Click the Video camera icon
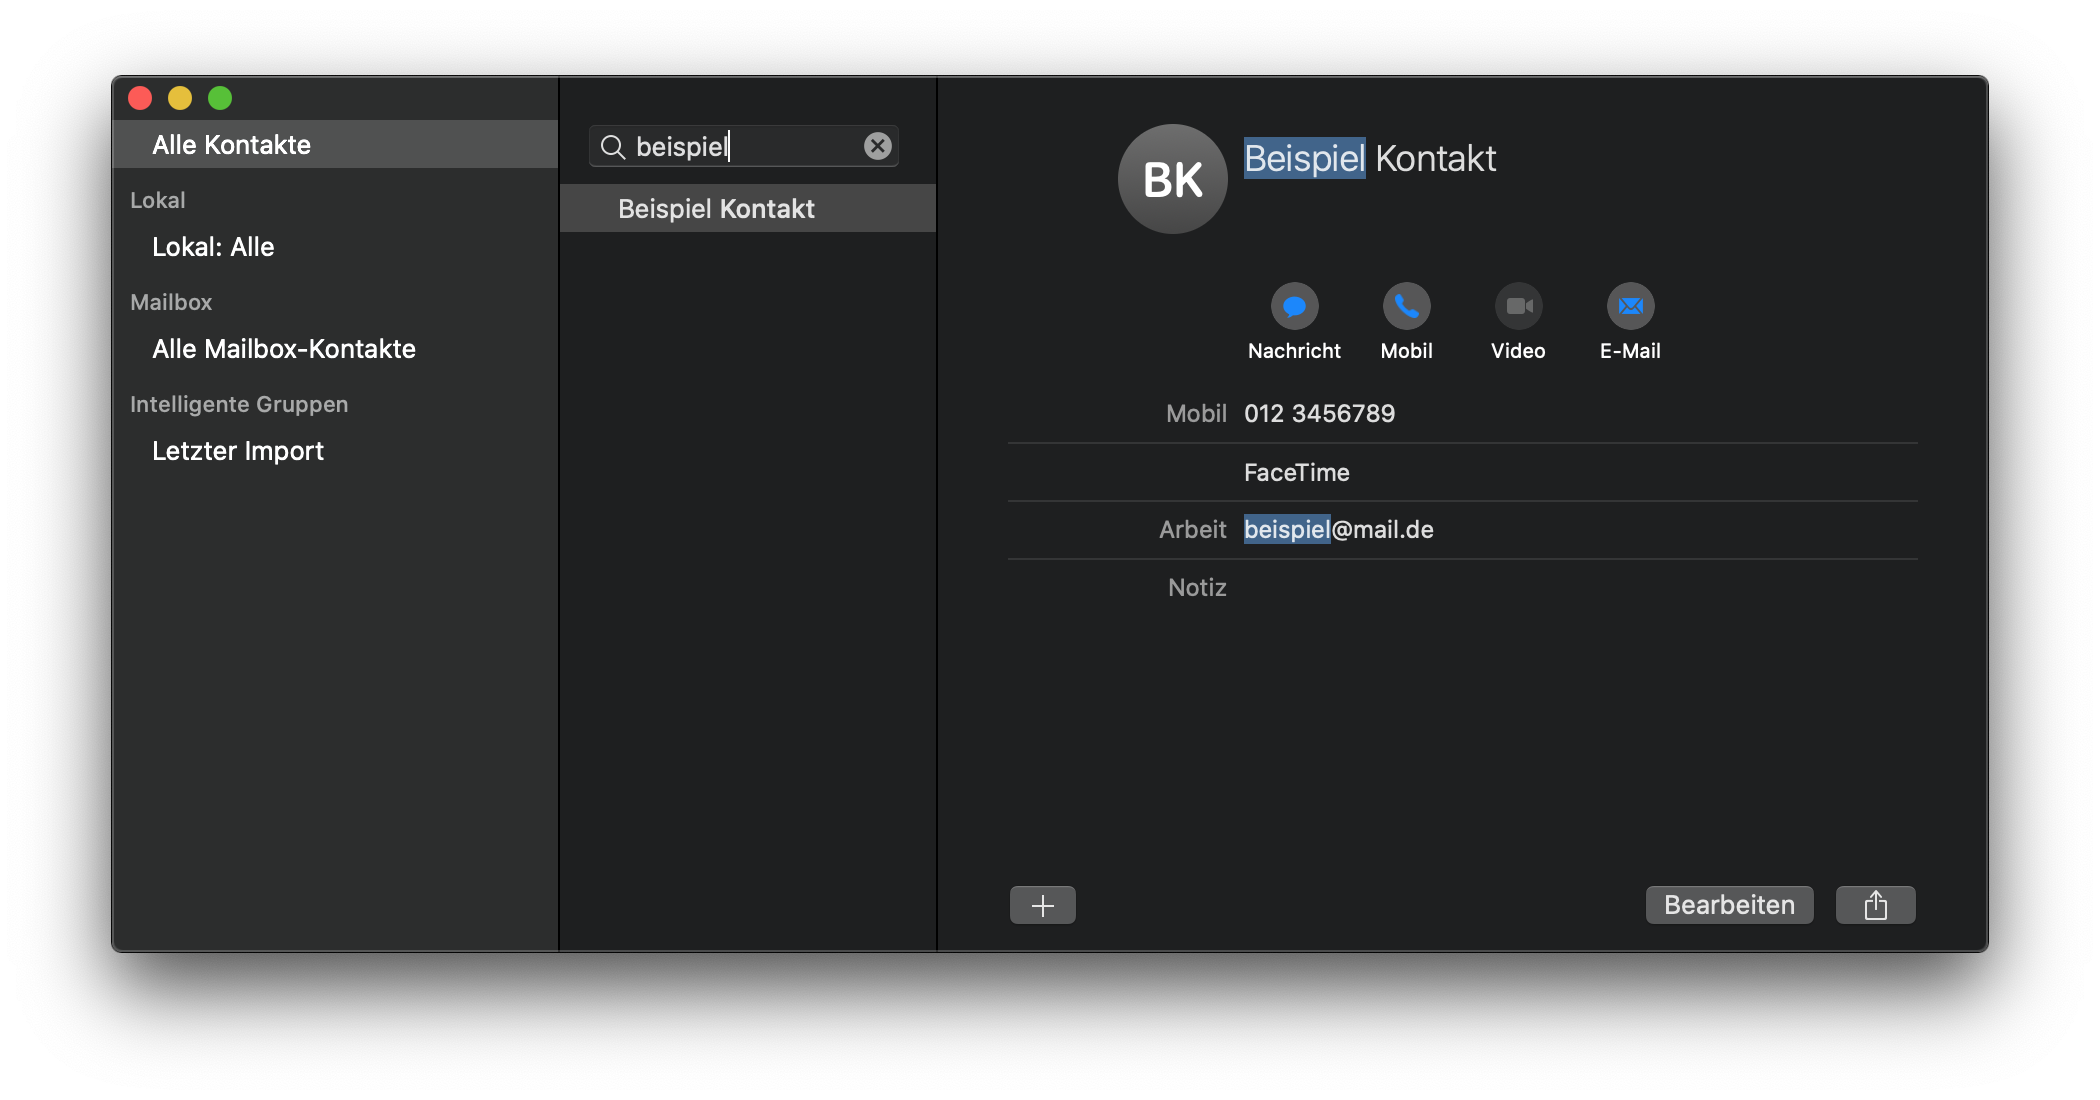The height and width of the screenshot is (1100, 2100). click(x=1518, y=306)
